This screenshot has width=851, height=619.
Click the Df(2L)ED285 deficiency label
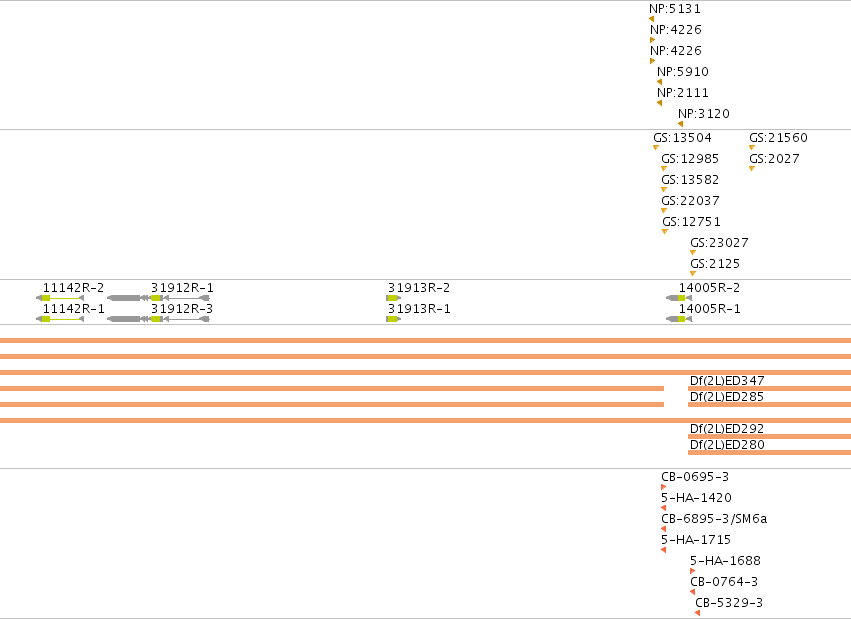point(727,397)
